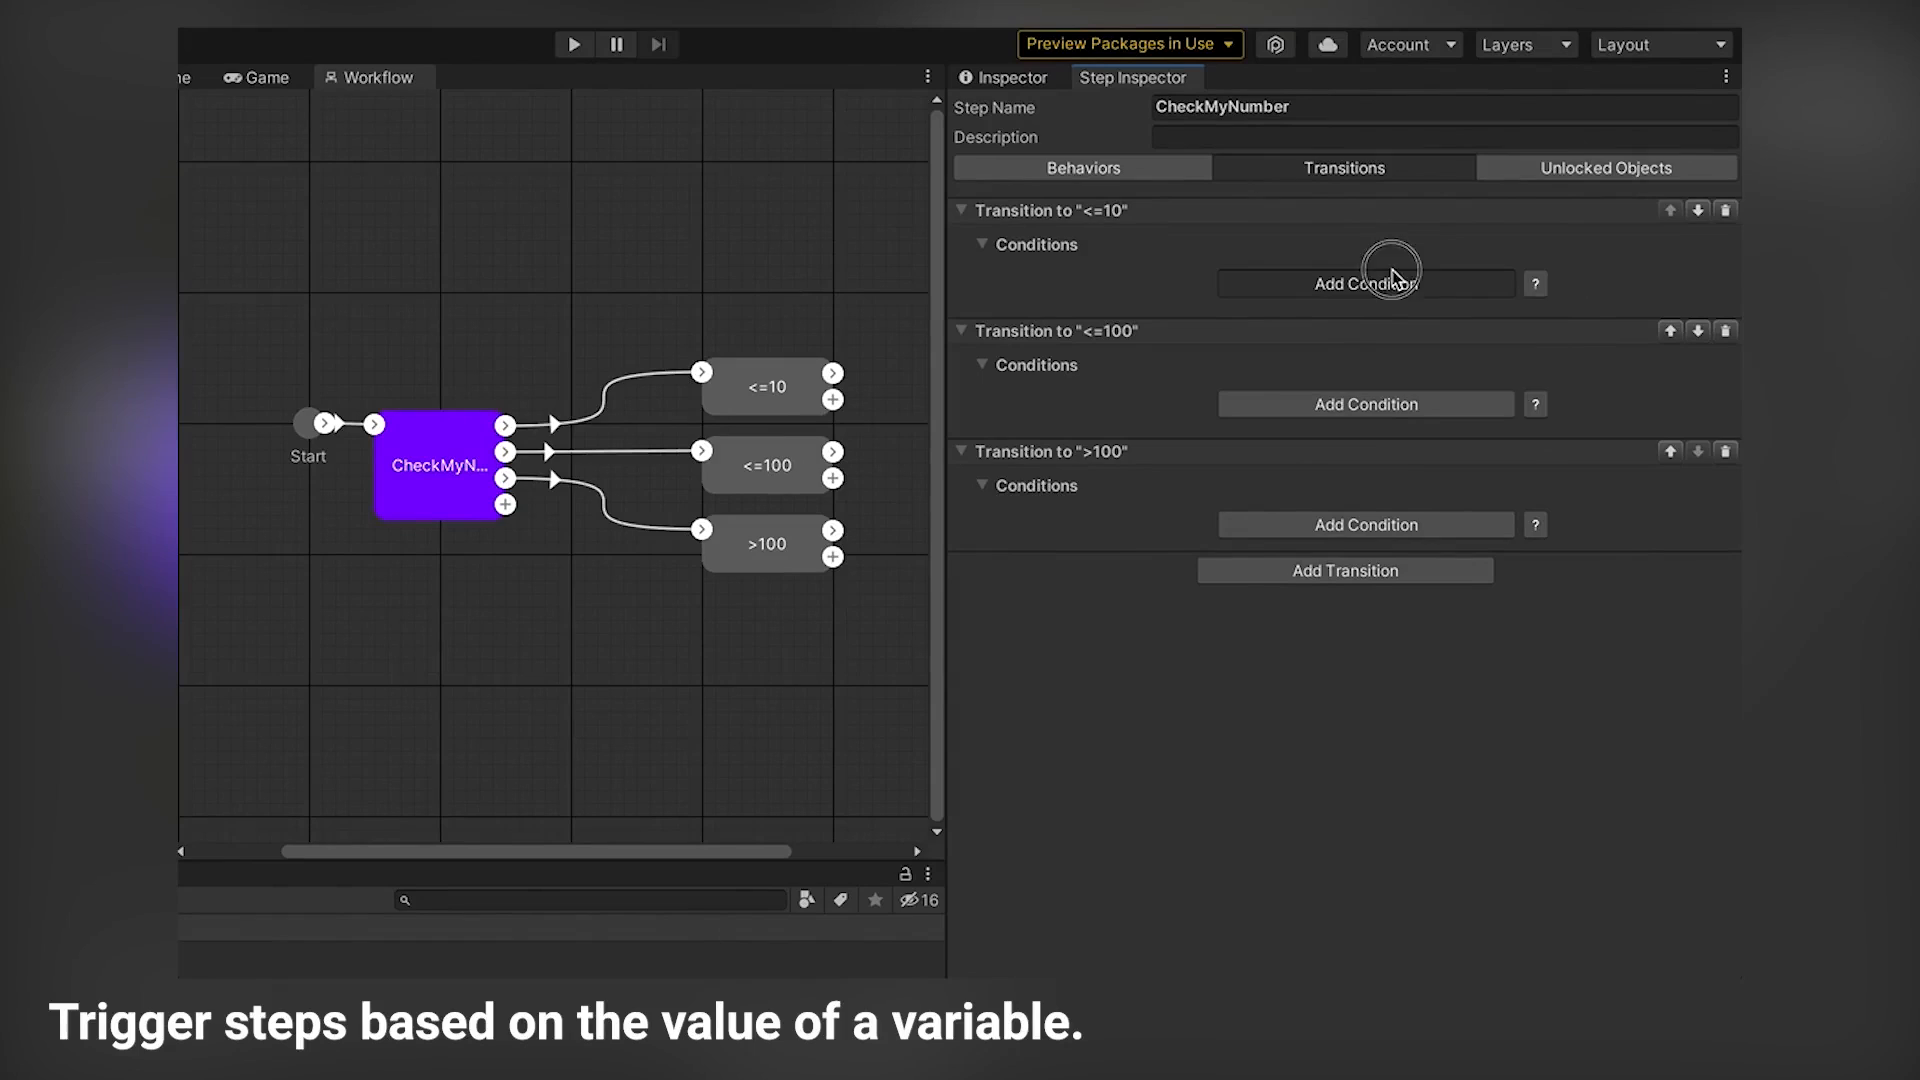The width and height of the screenshot is (1920, 1080).
Task: Expand Transition to <=10 conditions section
Action: click(x=982, y=244)
